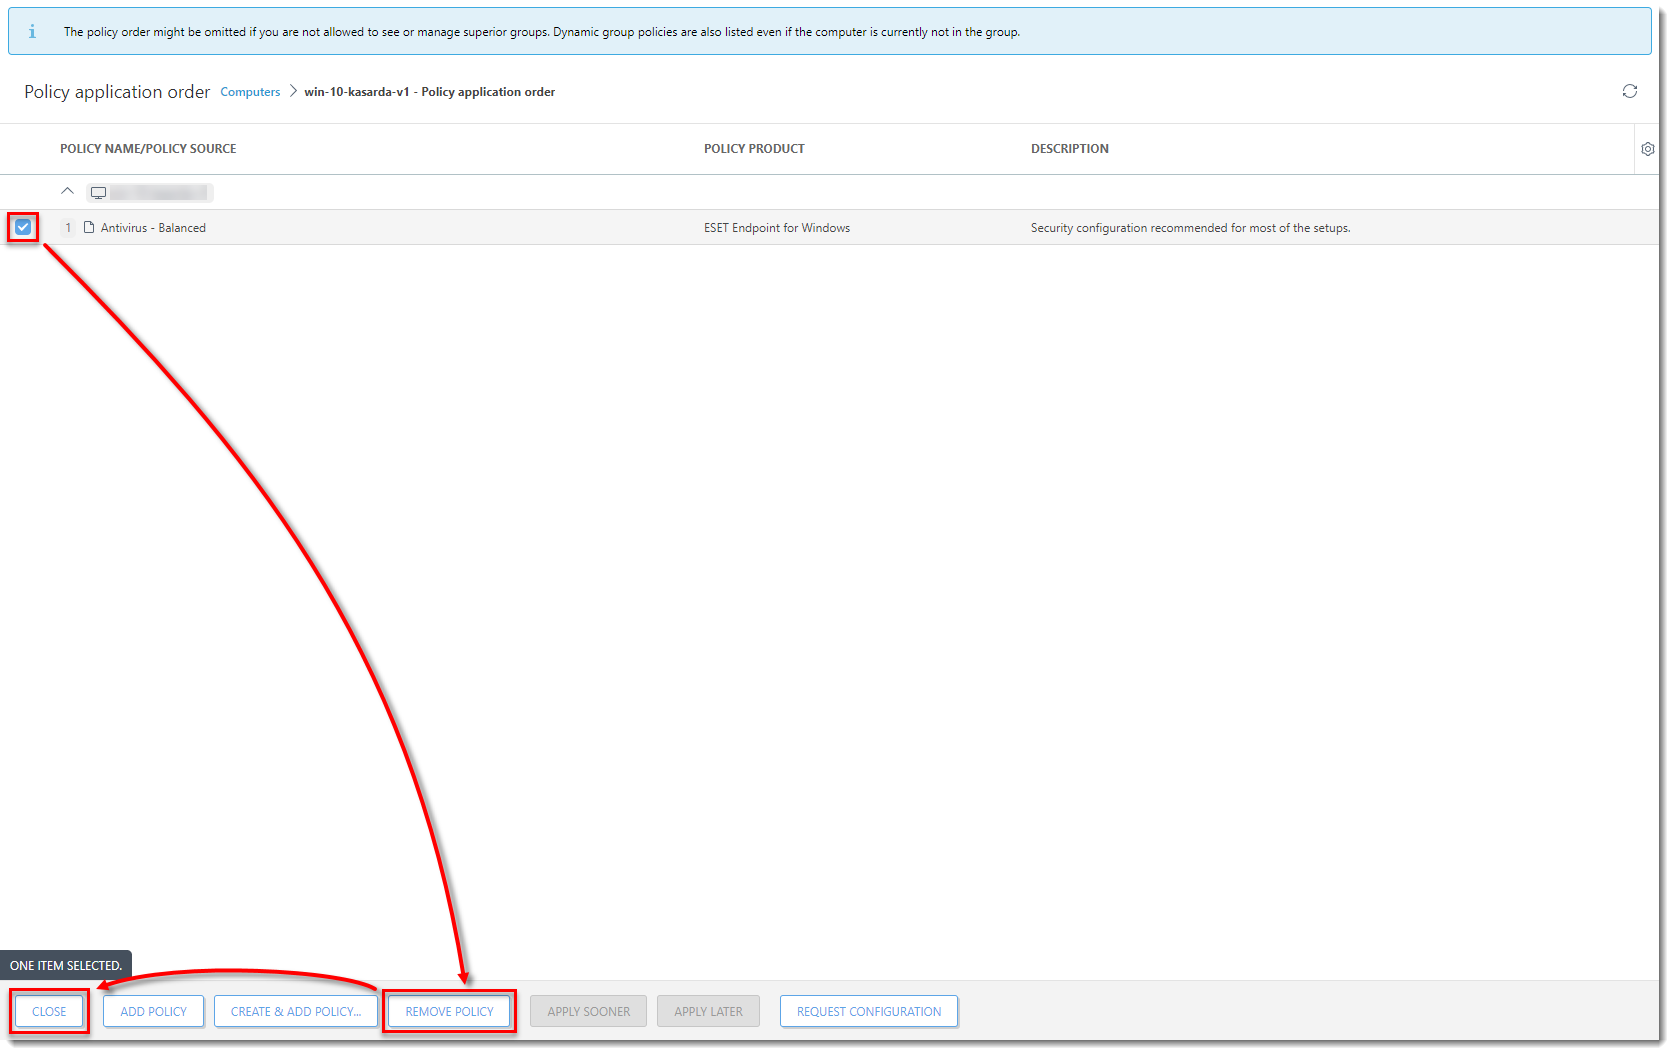Collapse the computer group using the chevron
This screenshot has height=1055, width=1674.
click(x=67, y=191)
